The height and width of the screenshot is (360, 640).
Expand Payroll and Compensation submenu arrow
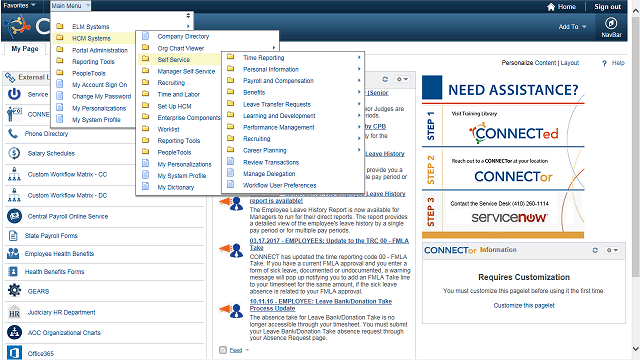click(359, 80)
